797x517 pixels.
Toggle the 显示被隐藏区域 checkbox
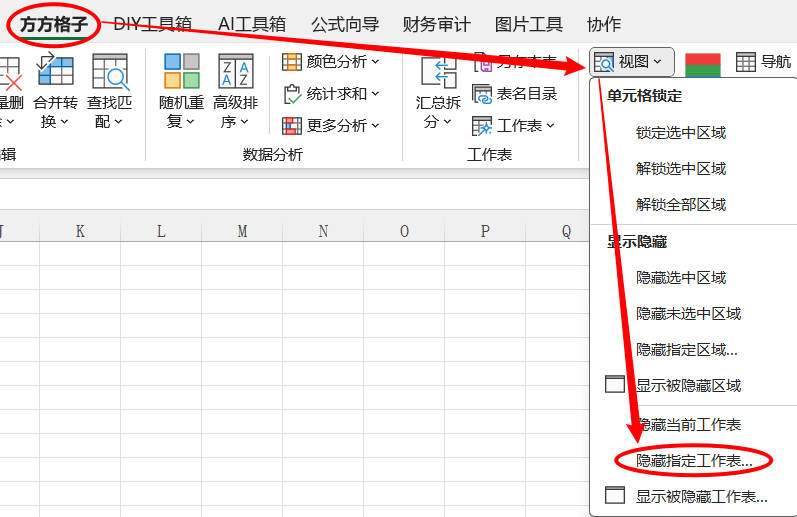pyautogui.click(x=615, y=385)
